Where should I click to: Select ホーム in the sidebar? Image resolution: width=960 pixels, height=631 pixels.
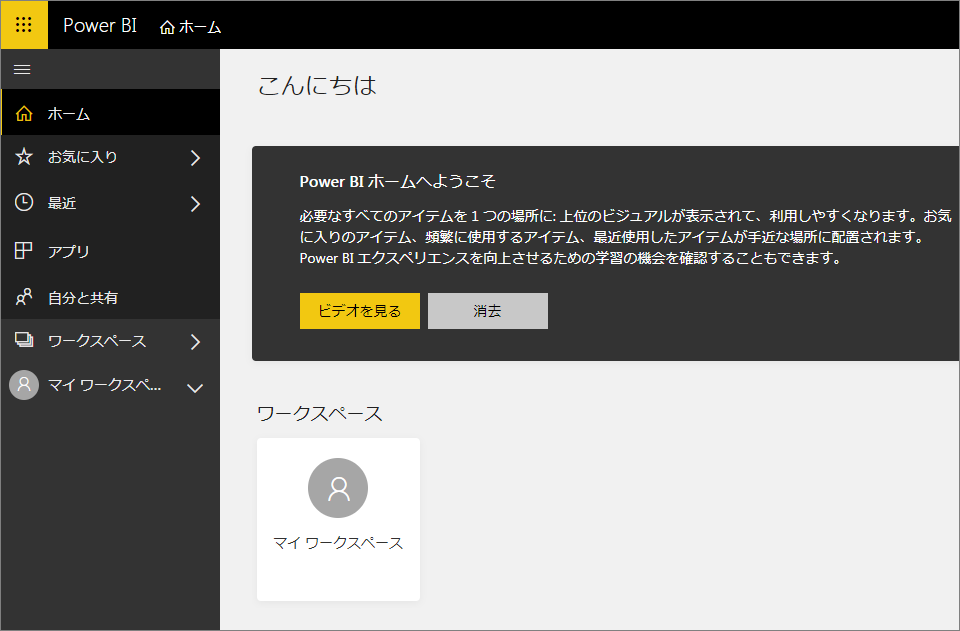point(110,113)
